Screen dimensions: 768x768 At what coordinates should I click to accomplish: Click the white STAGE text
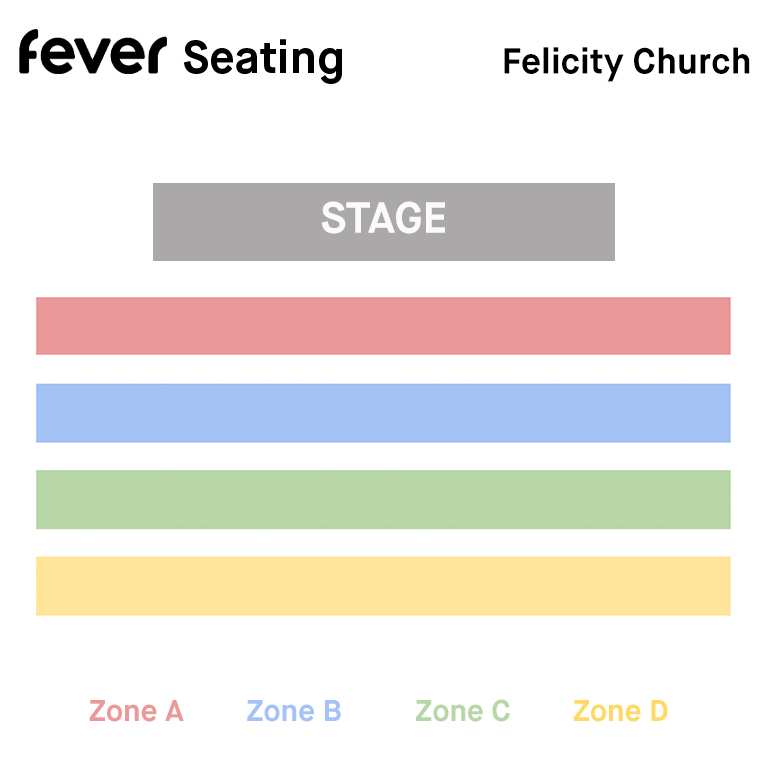point(383,219)
